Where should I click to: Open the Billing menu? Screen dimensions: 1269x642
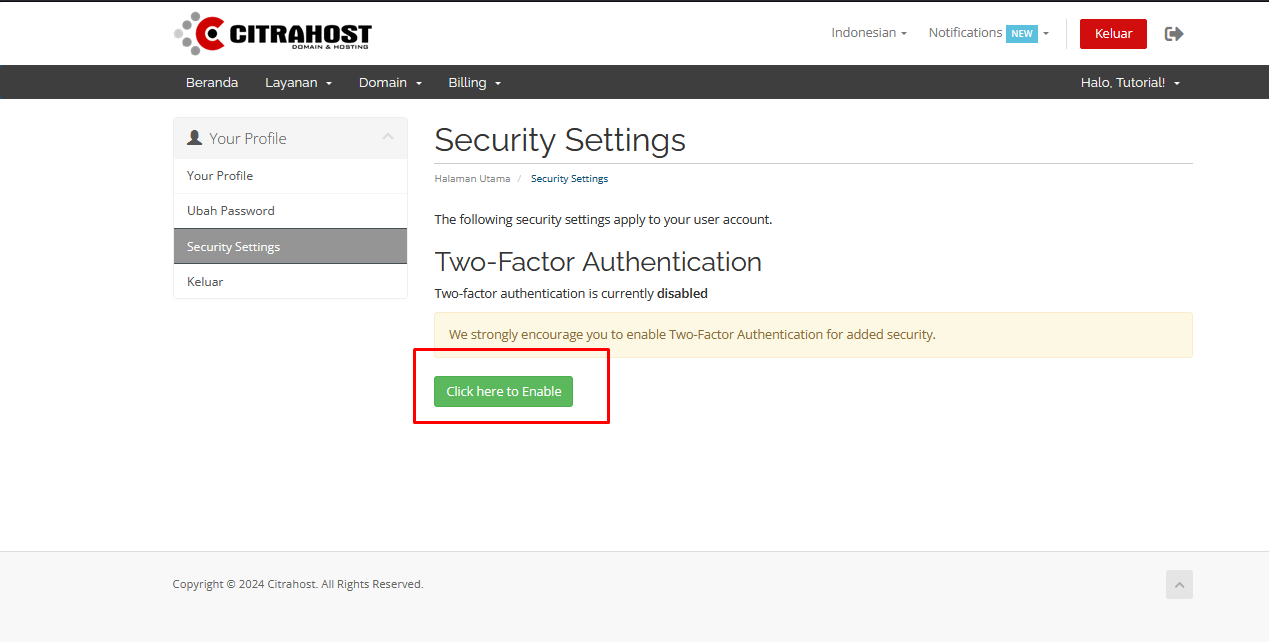[474, 83]
